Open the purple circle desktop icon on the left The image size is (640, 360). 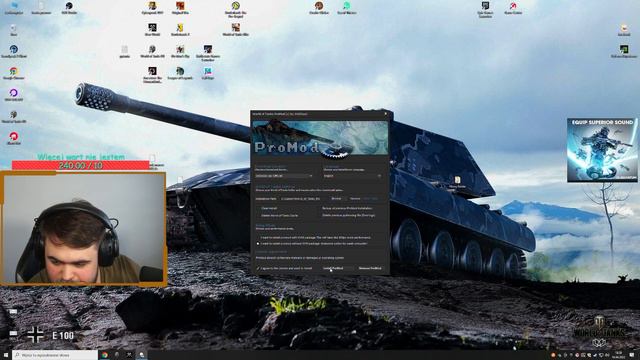[13, 95]
